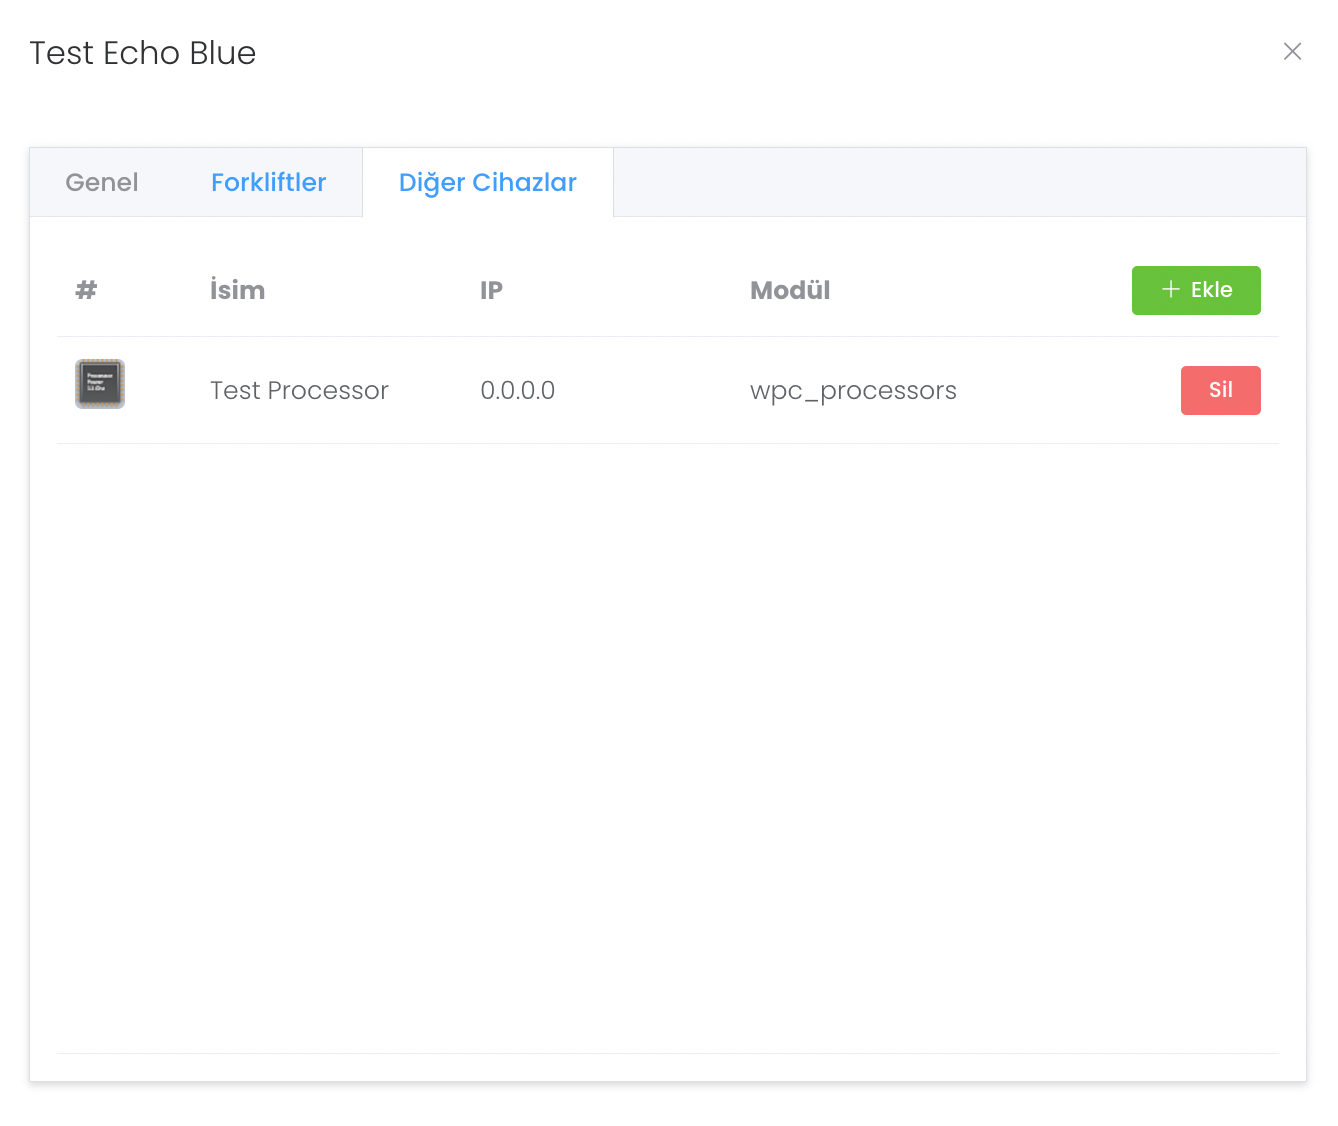The image size is (1338, 1126).
Task: Open the Forkliftler tab
Action: (268, 183)
